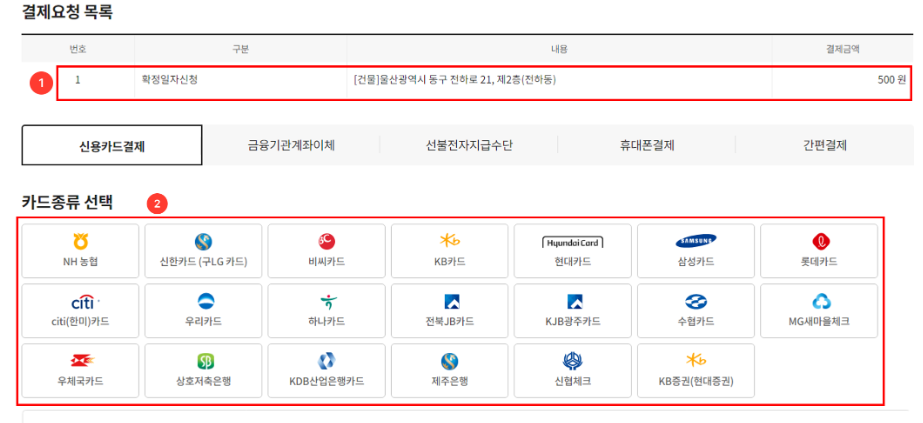Select the NH 농협 card

pos(81,251)
